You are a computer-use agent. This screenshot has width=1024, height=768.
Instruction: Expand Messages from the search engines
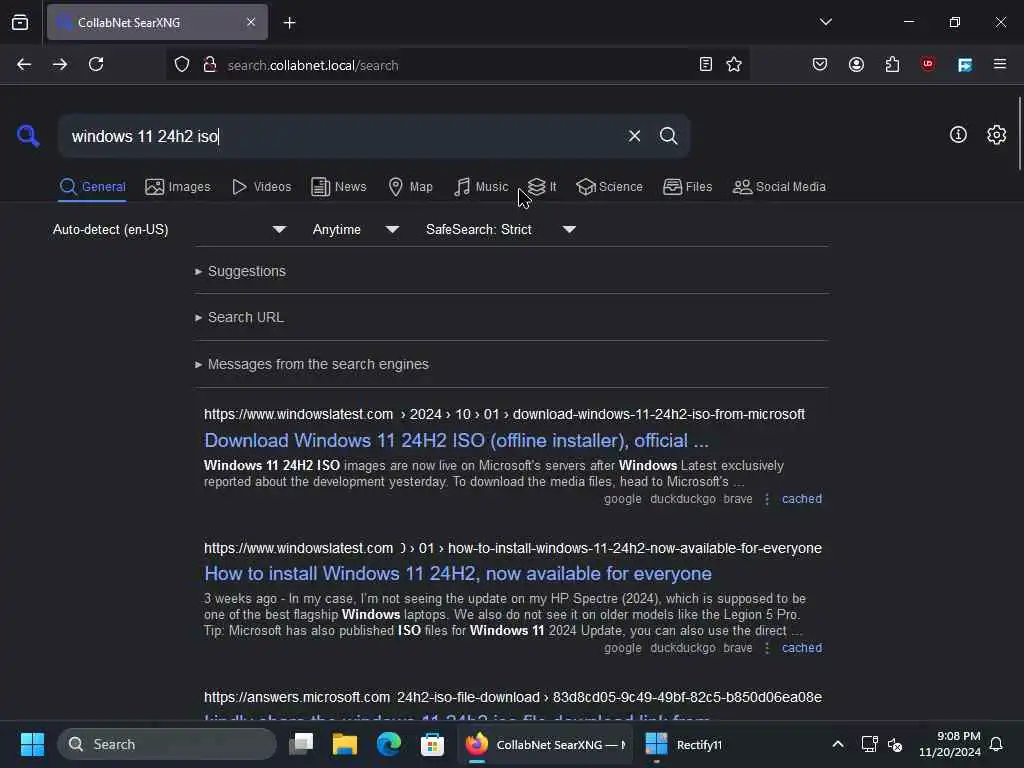pyautogui.click(x=312, y=364)
